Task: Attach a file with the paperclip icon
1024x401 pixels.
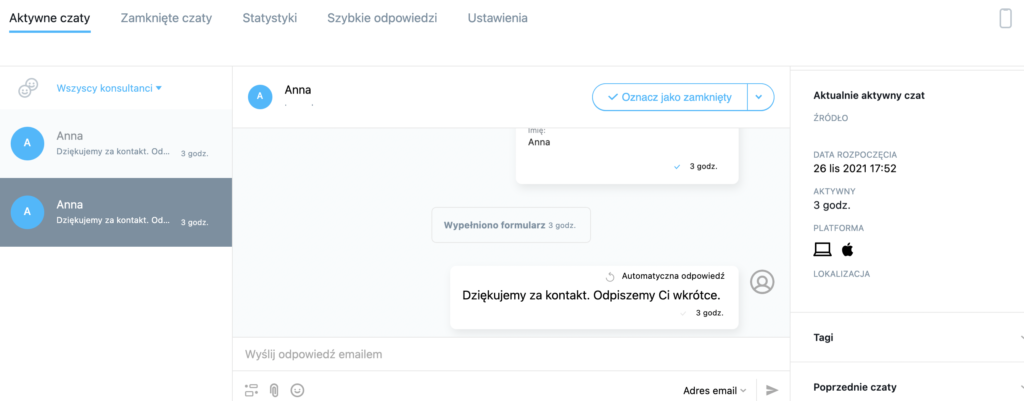Action: (x=274, y=390)
